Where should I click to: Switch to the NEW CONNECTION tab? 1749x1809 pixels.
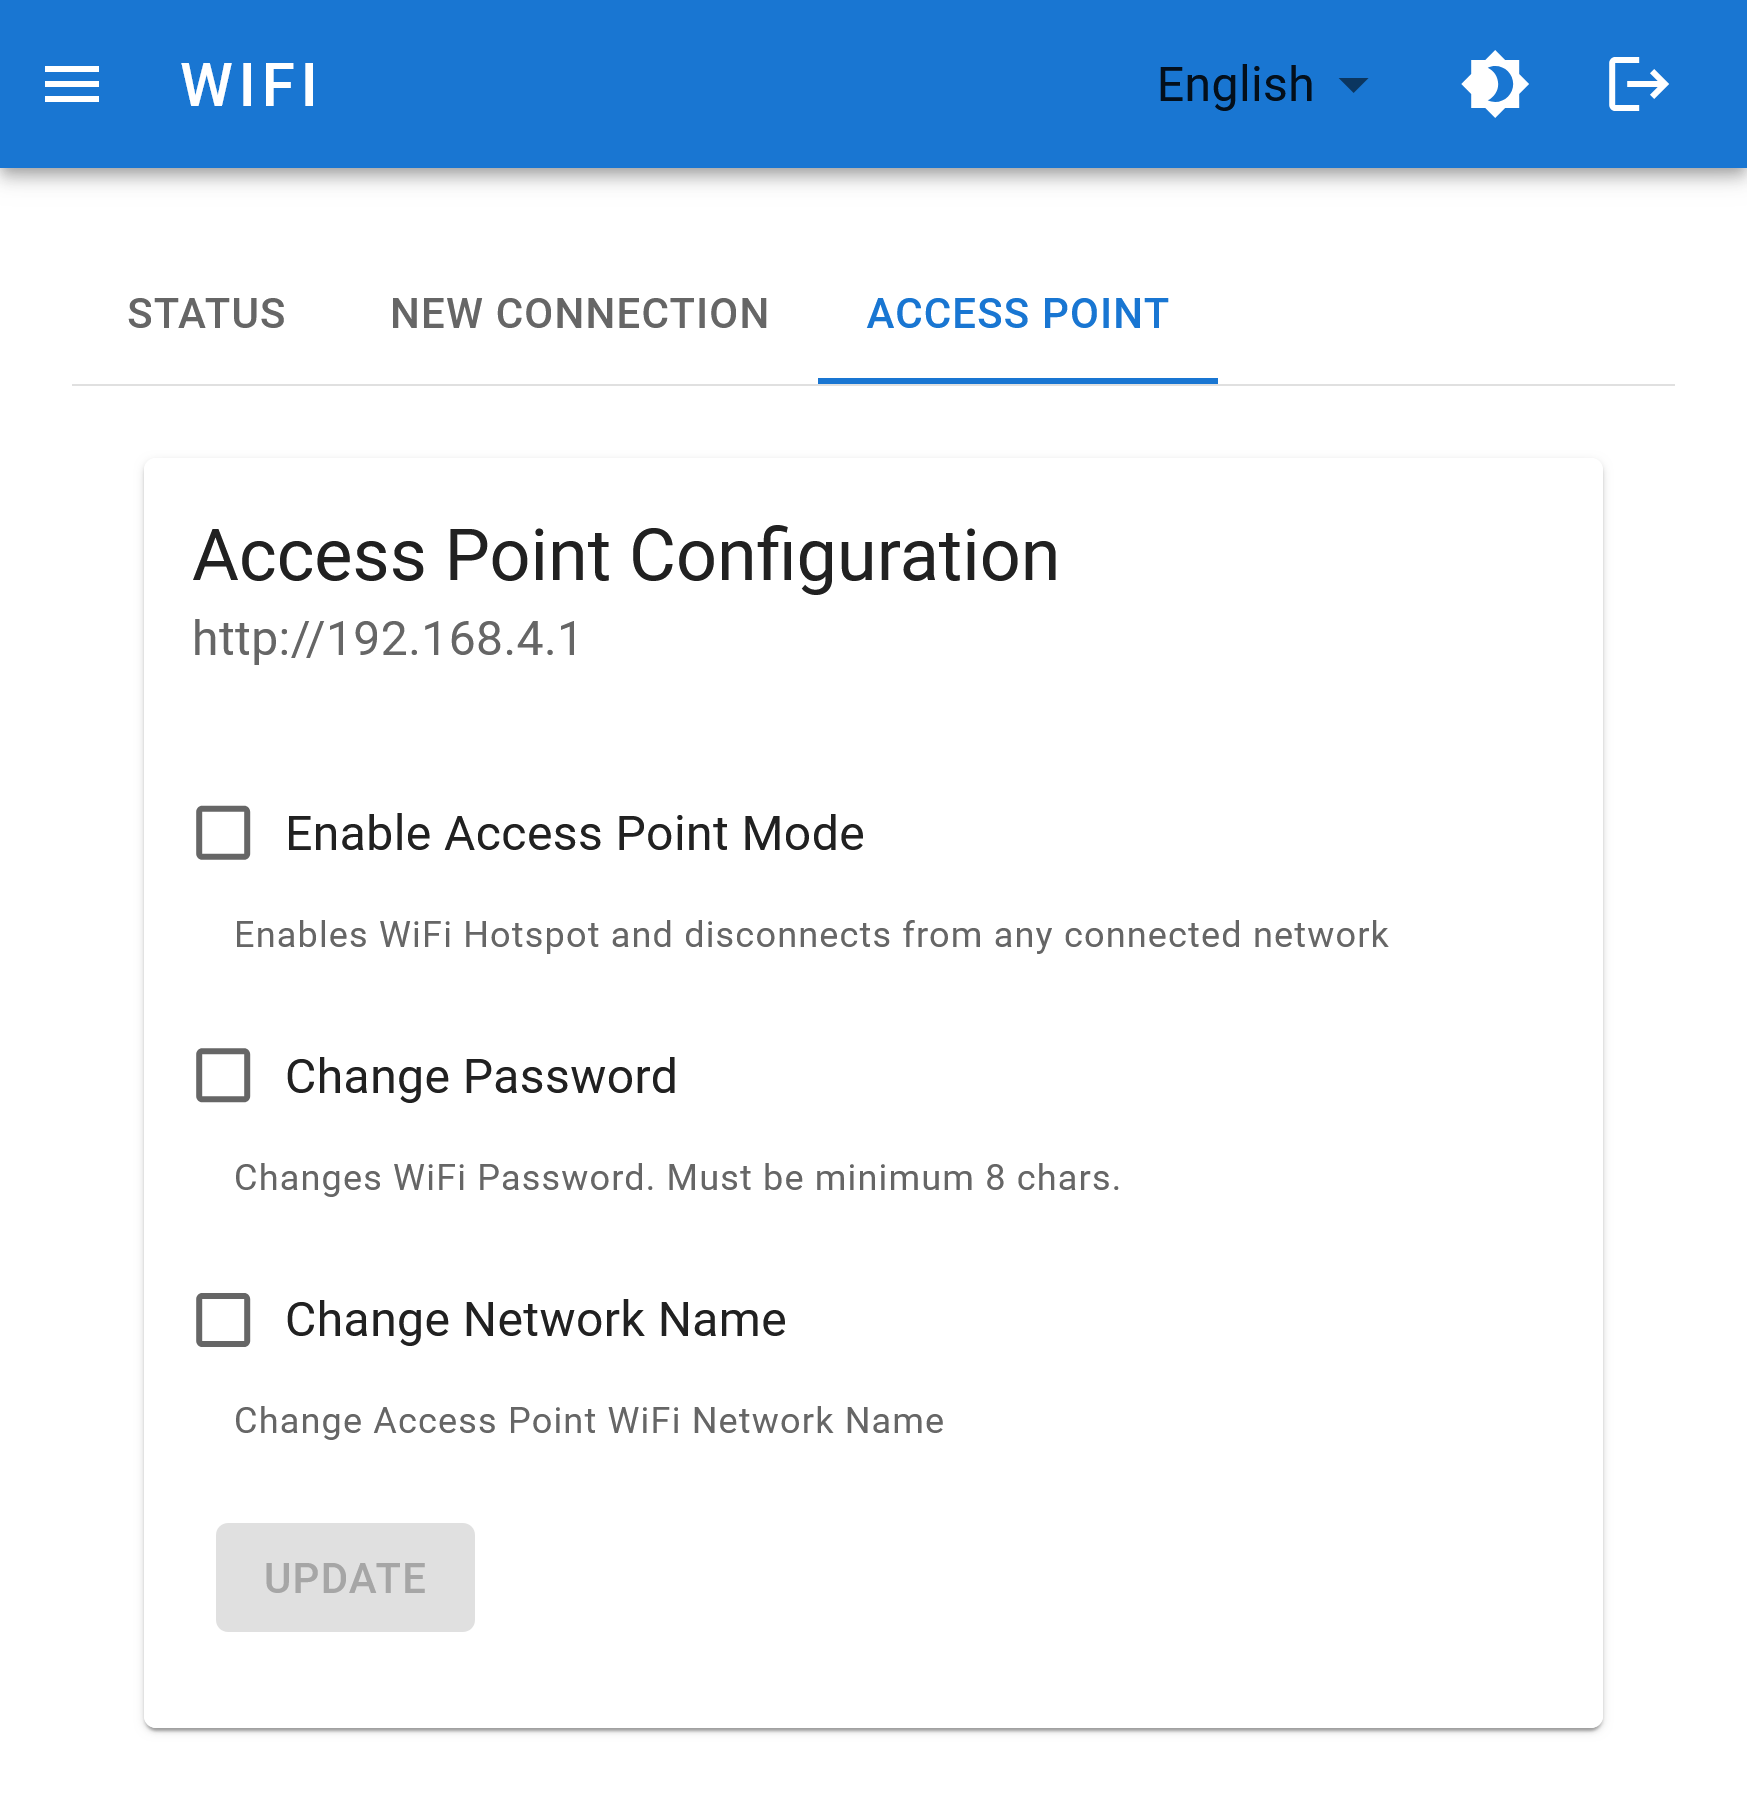pyautogui.click(x=580, y=314)
